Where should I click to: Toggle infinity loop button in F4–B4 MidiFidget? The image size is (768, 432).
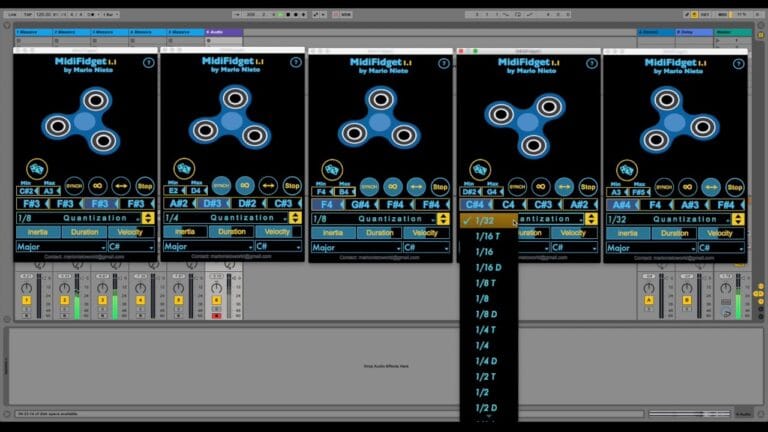click(x=393, y=186)
